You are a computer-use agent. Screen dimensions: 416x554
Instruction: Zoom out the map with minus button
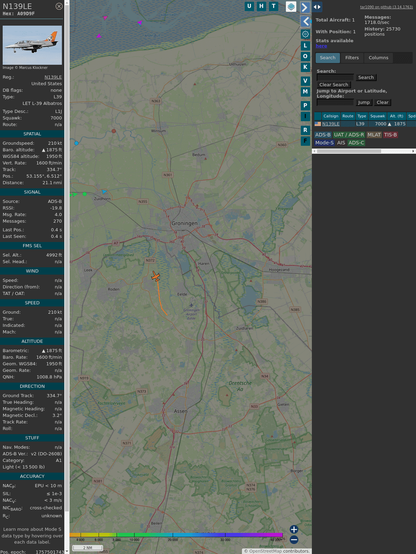tap(294, 540)
